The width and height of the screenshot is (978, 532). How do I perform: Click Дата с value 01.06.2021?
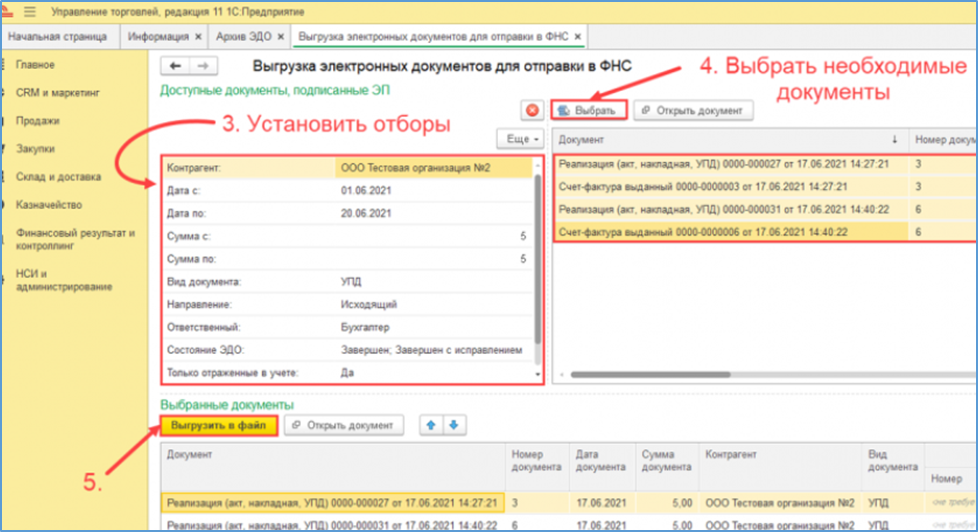pos(366,191)
